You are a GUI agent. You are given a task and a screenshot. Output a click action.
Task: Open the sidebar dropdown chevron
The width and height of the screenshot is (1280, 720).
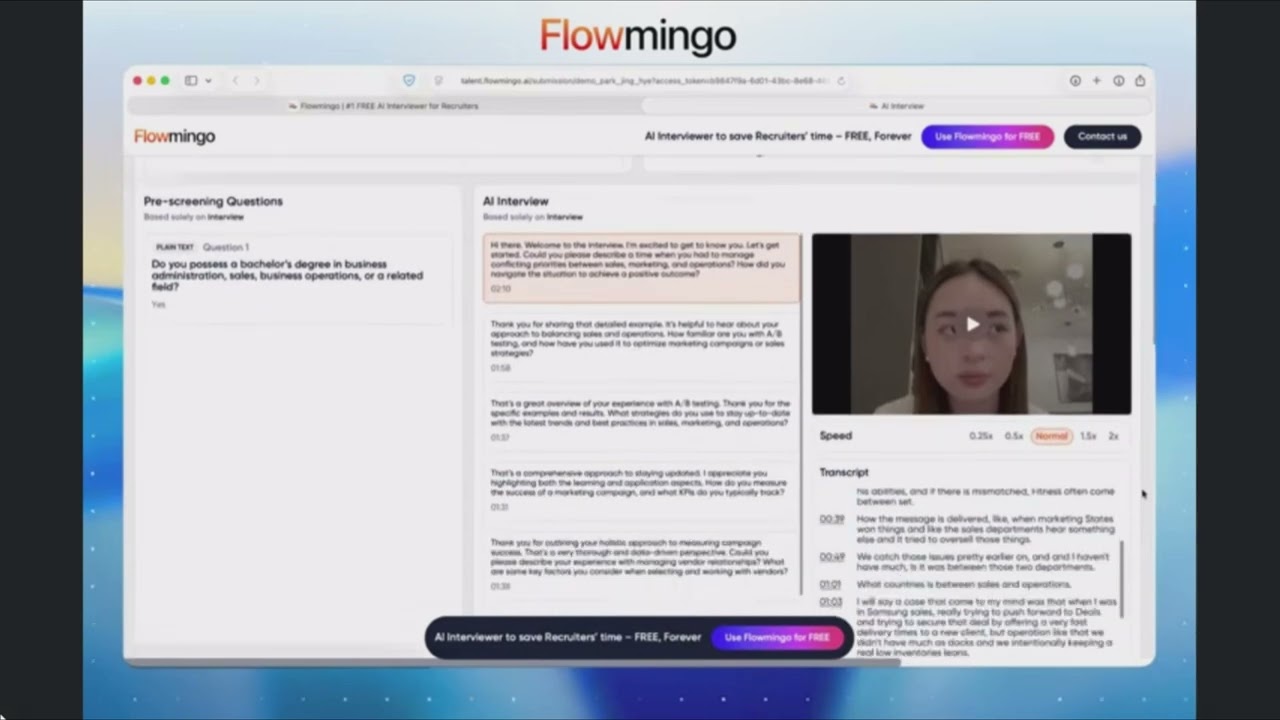coord(208,81)
